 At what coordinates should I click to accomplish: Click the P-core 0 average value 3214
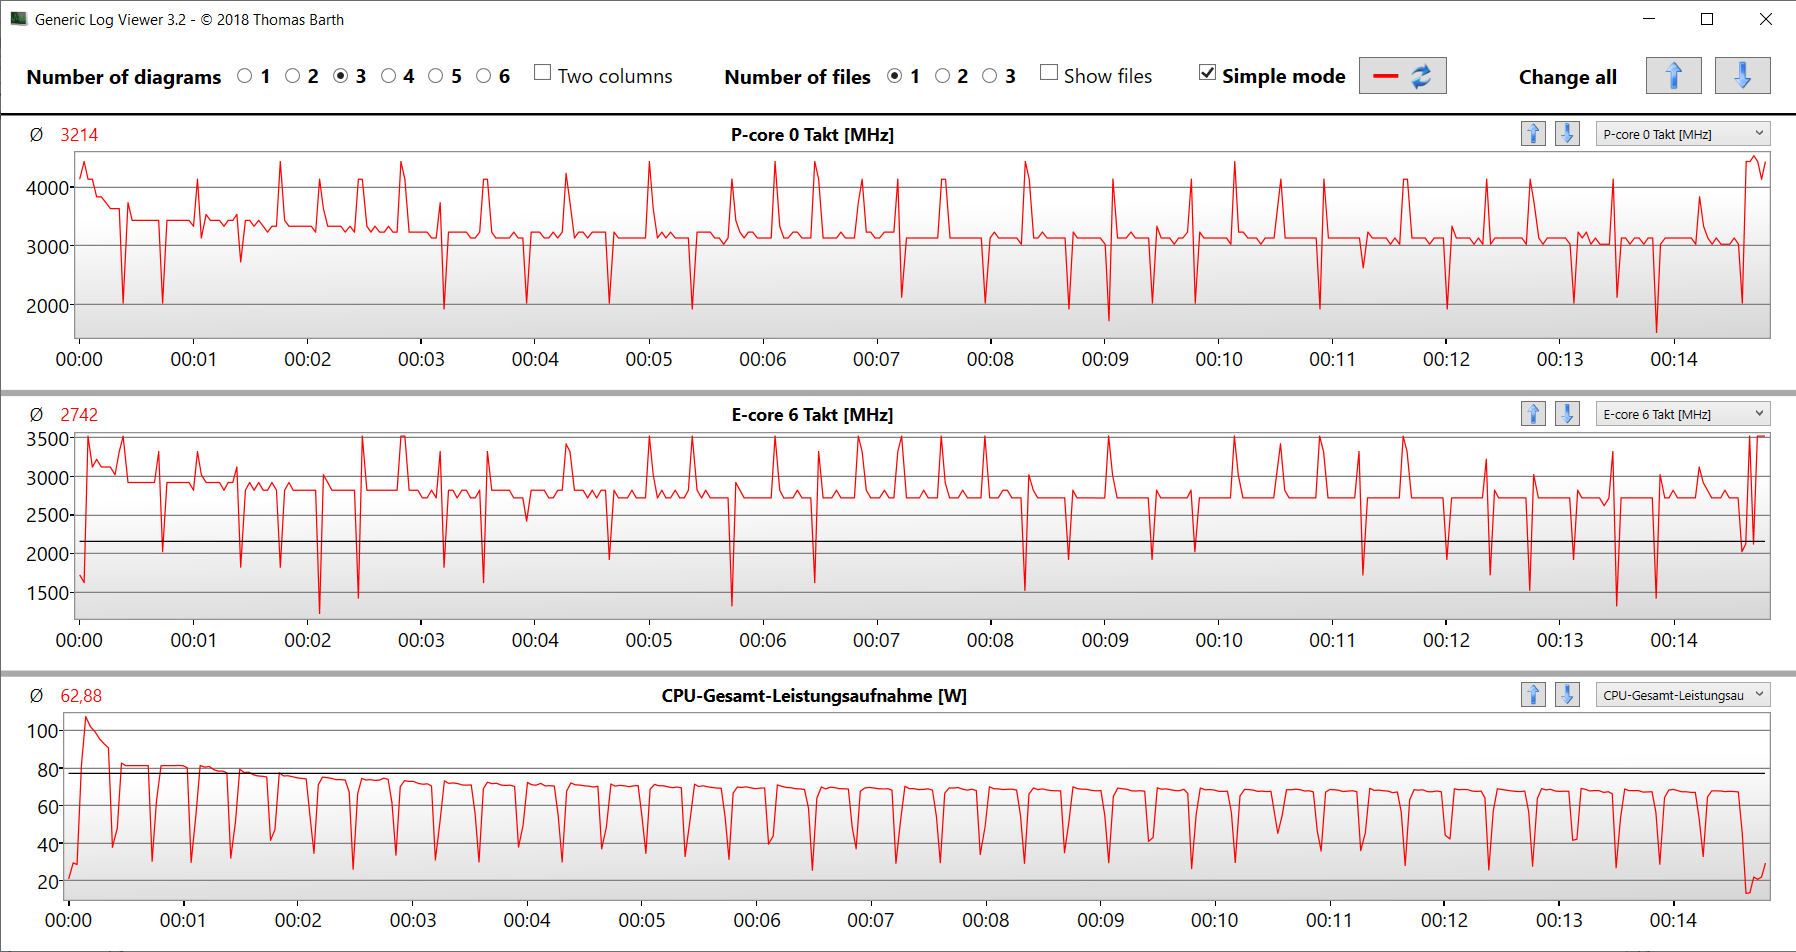click(79, 135)
